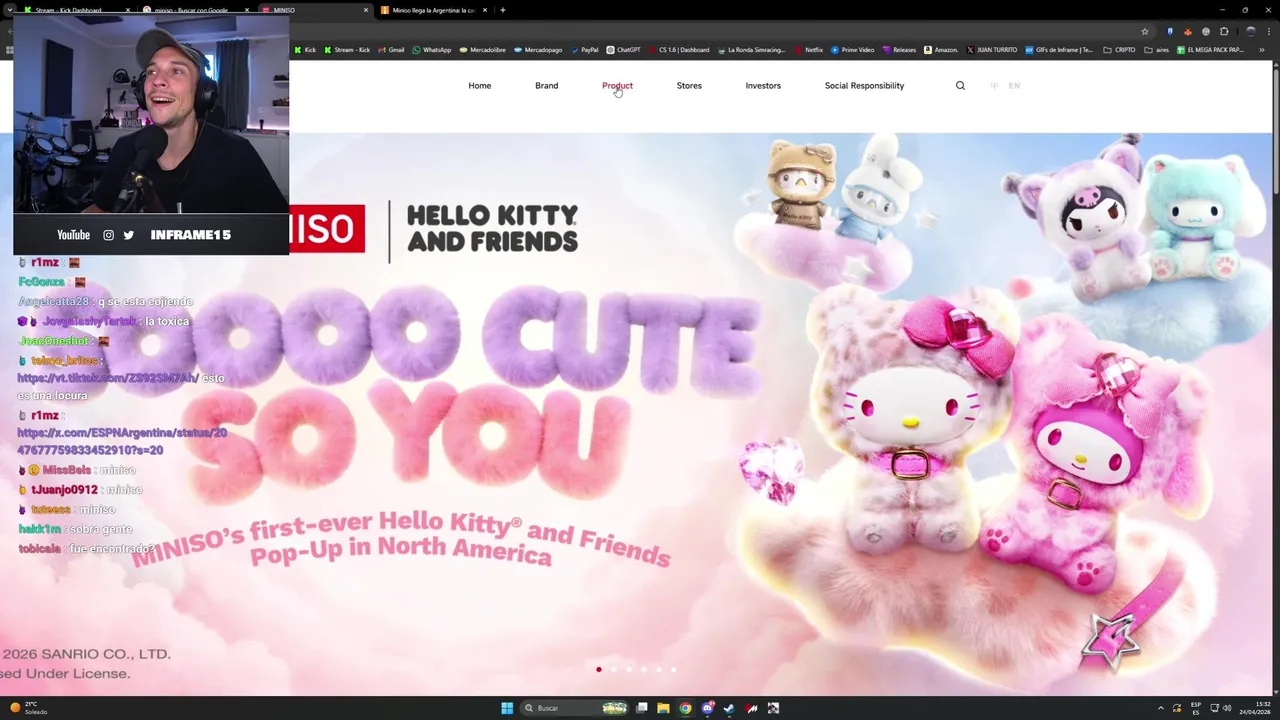The height and width of the screenshot is (720, 1280).
Task: Open File Explorer from the taskbar
Action: click(663, 708)
